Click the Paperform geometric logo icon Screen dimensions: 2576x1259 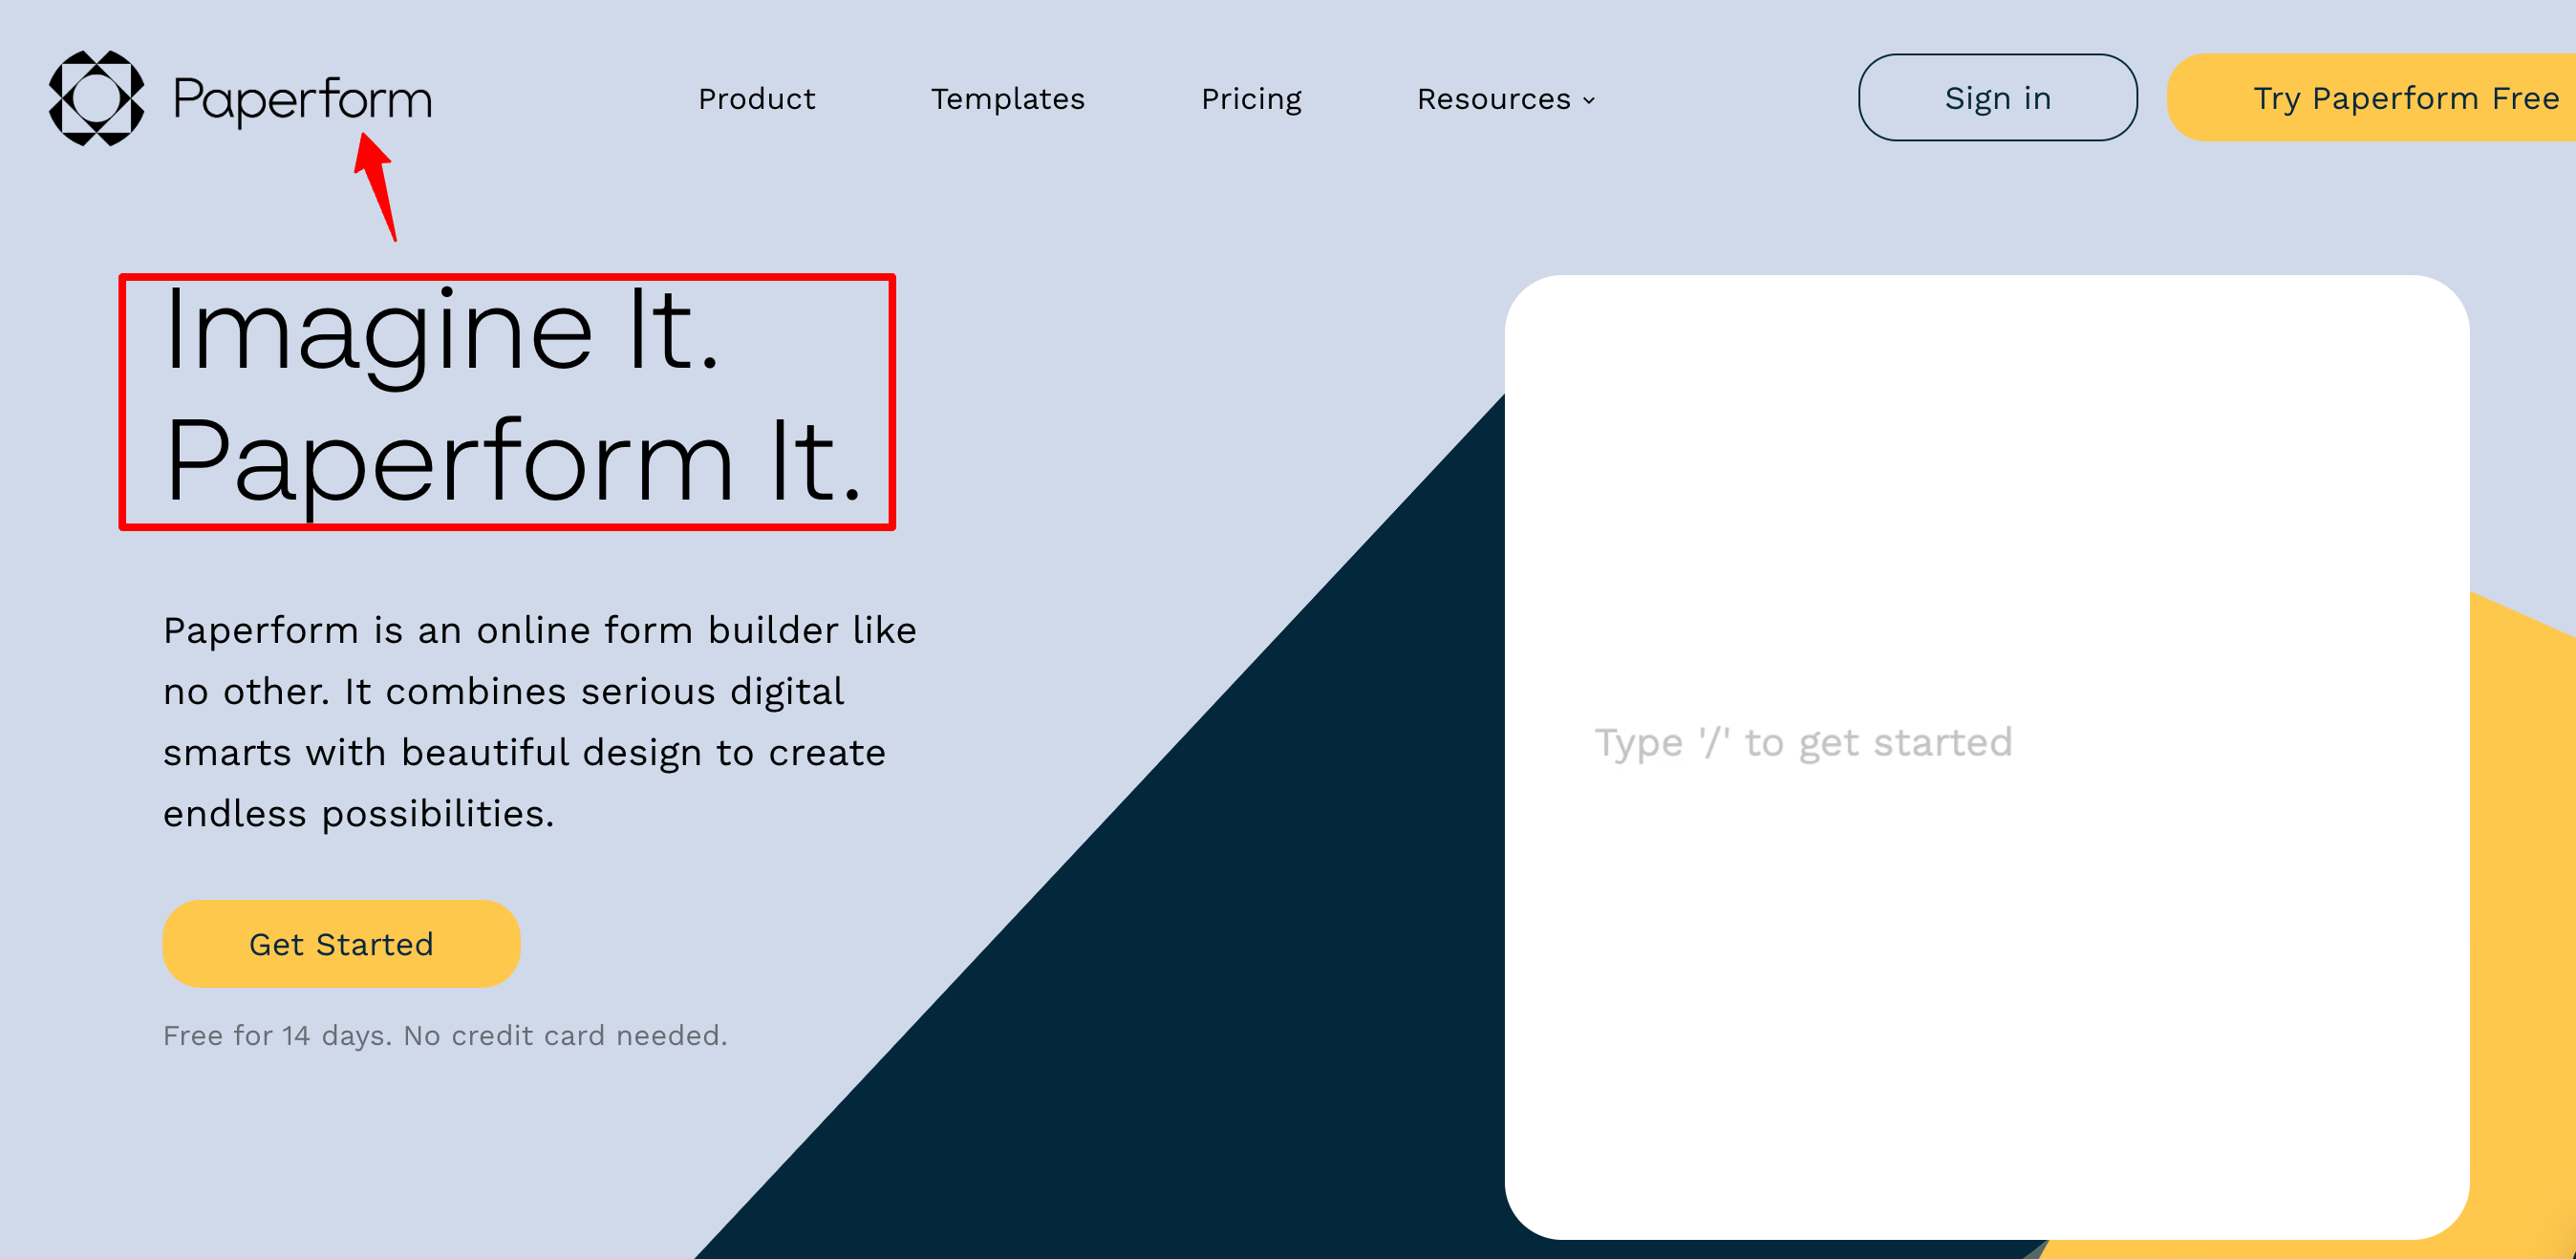96,98
